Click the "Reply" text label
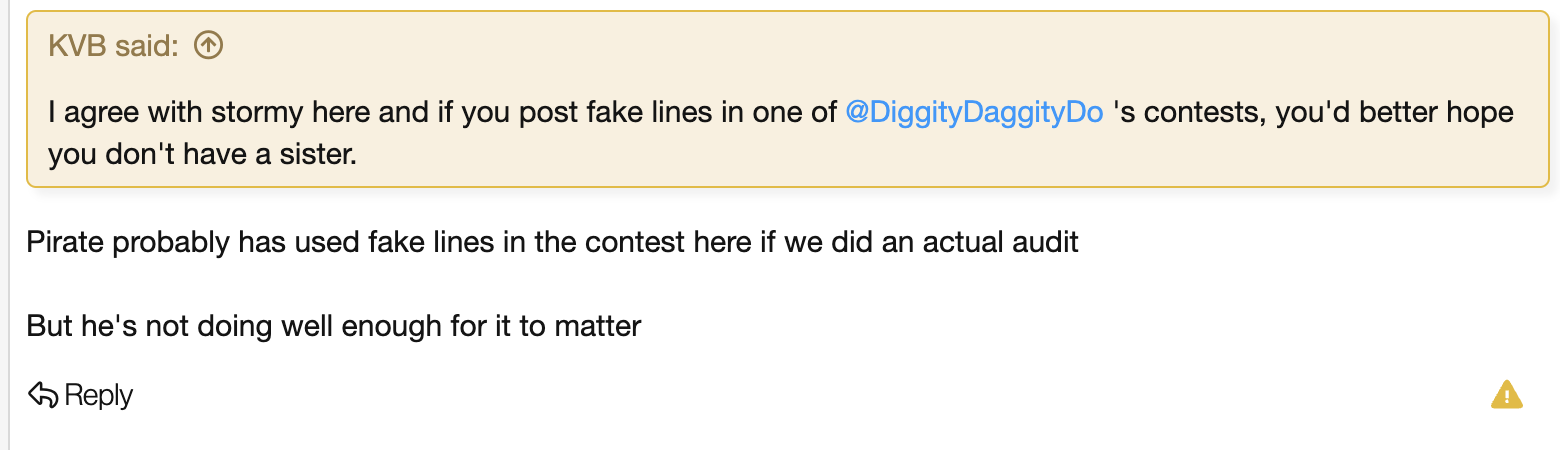 [x=99, y=395]
